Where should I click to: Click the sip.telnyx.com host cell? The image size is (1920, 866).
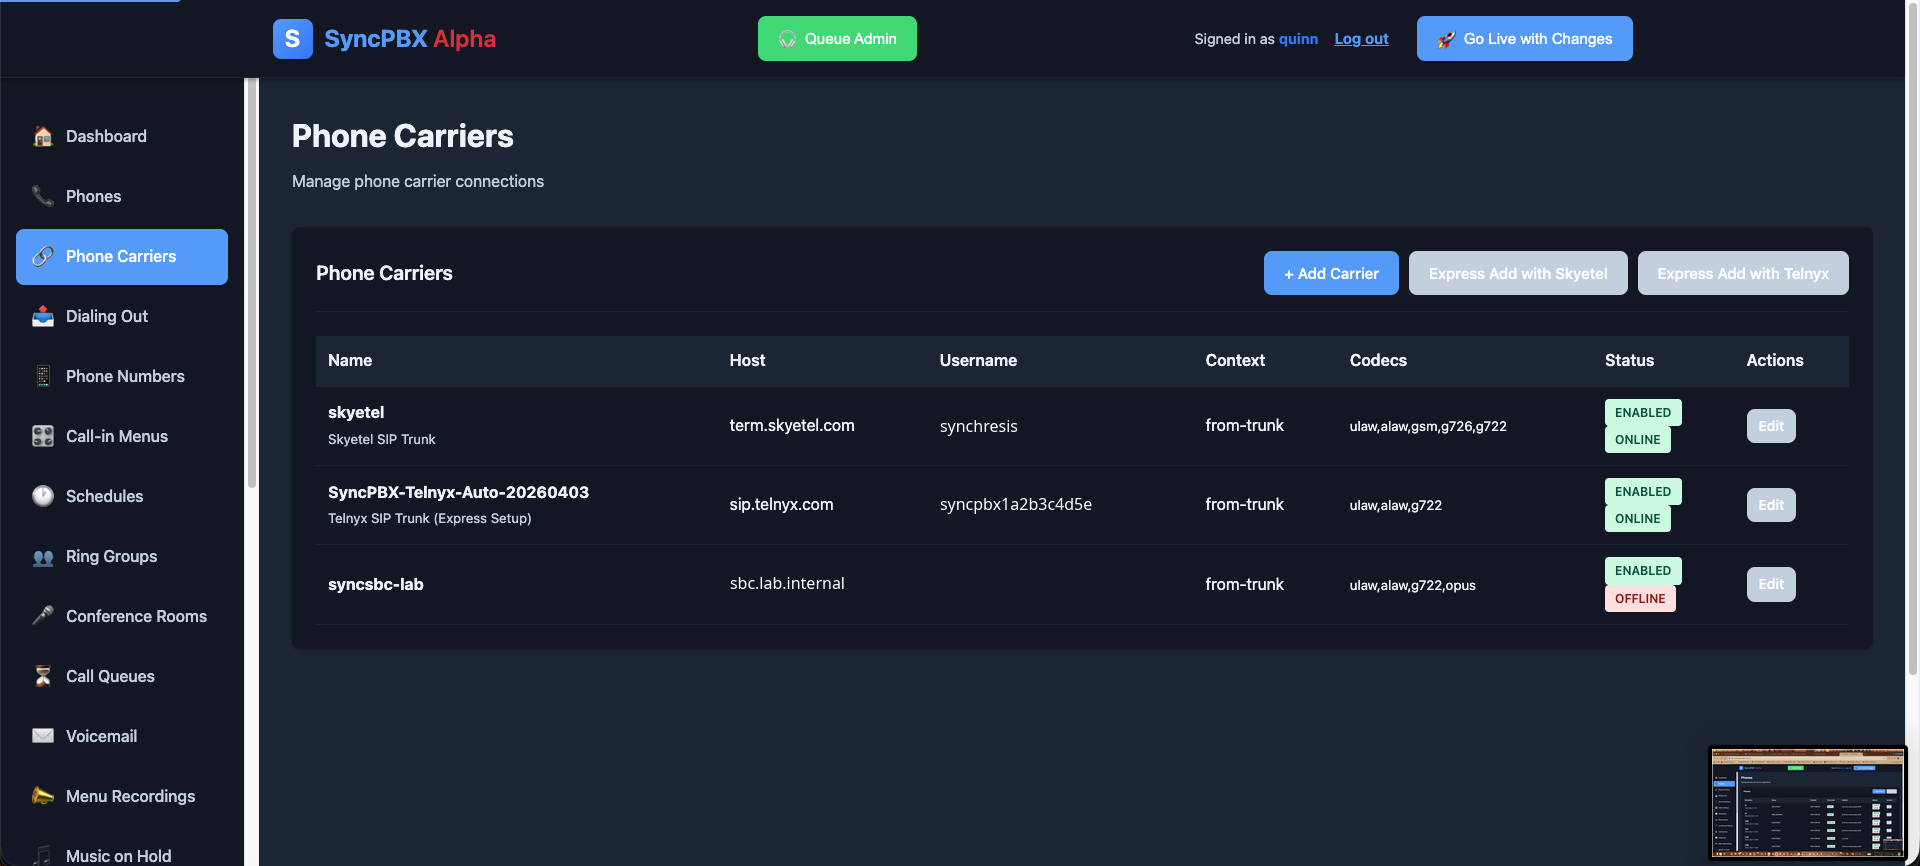point(781,504)
